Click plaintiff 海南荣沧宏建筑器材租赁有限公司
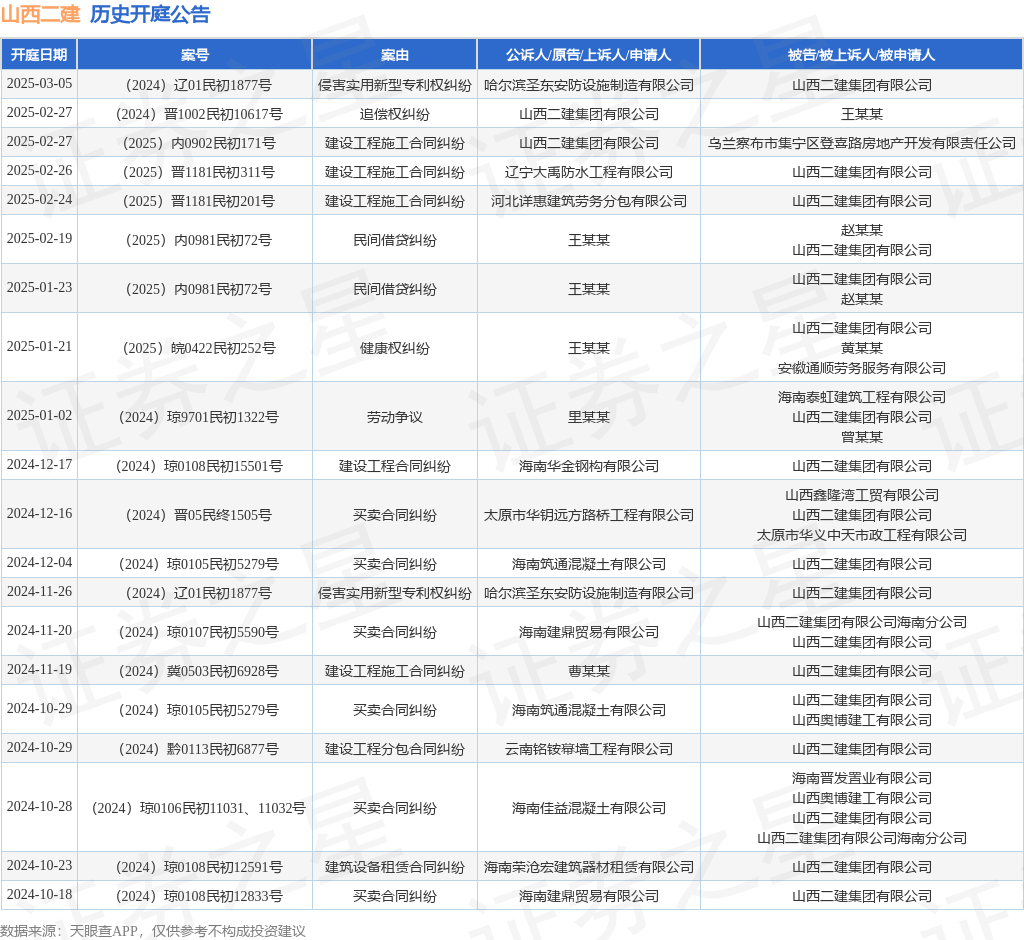 588,867
